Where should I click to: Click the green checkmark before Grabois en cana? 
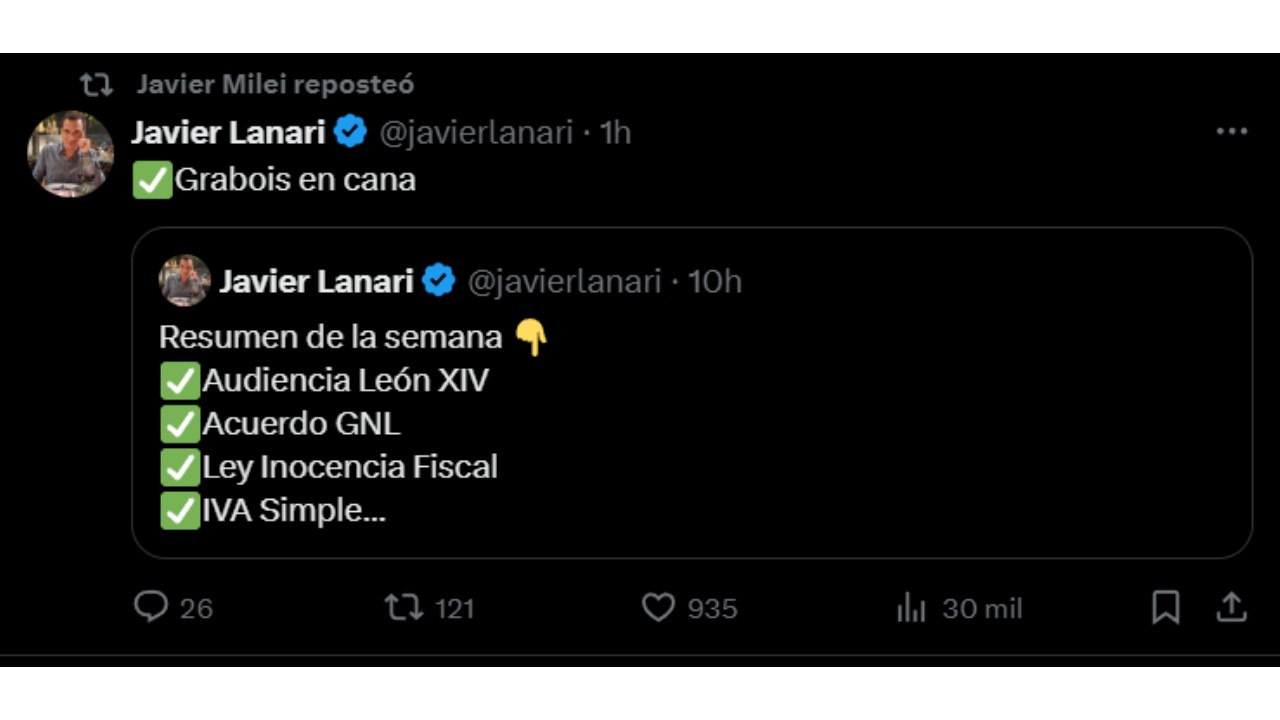150,180
